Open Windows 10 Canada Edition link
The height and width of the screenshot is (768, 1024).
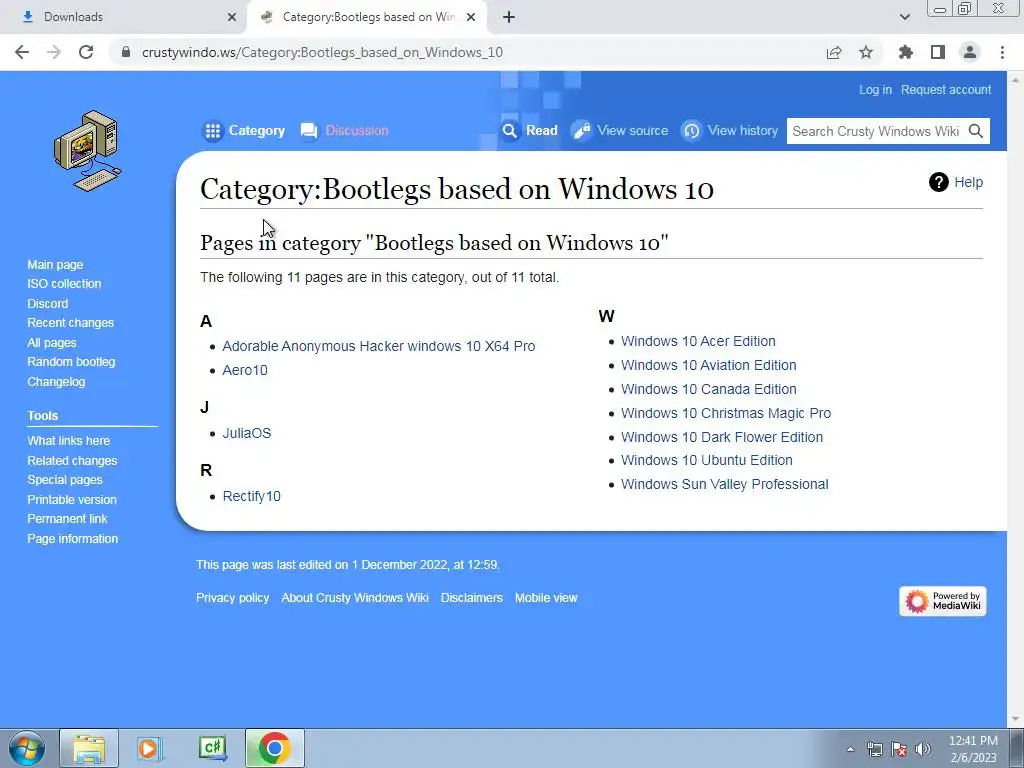(709, 389)
